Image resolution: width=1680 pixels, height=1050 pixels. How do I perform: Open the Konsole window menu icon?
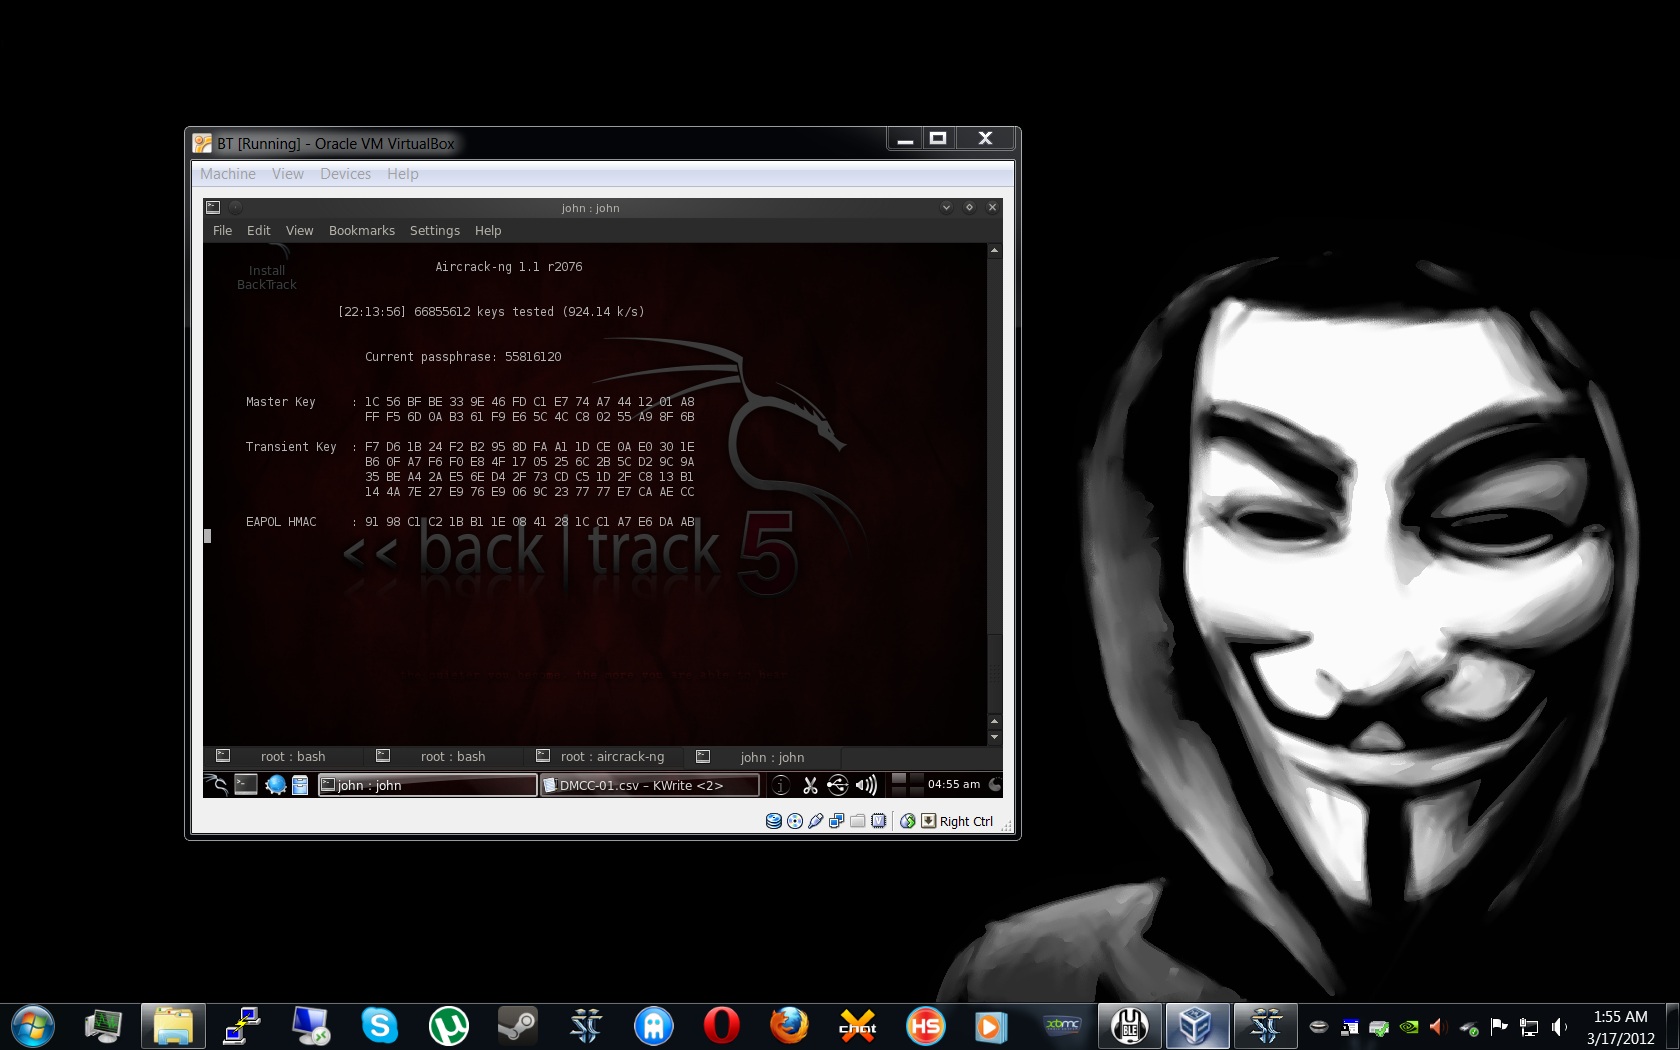[x=213, y=208]
